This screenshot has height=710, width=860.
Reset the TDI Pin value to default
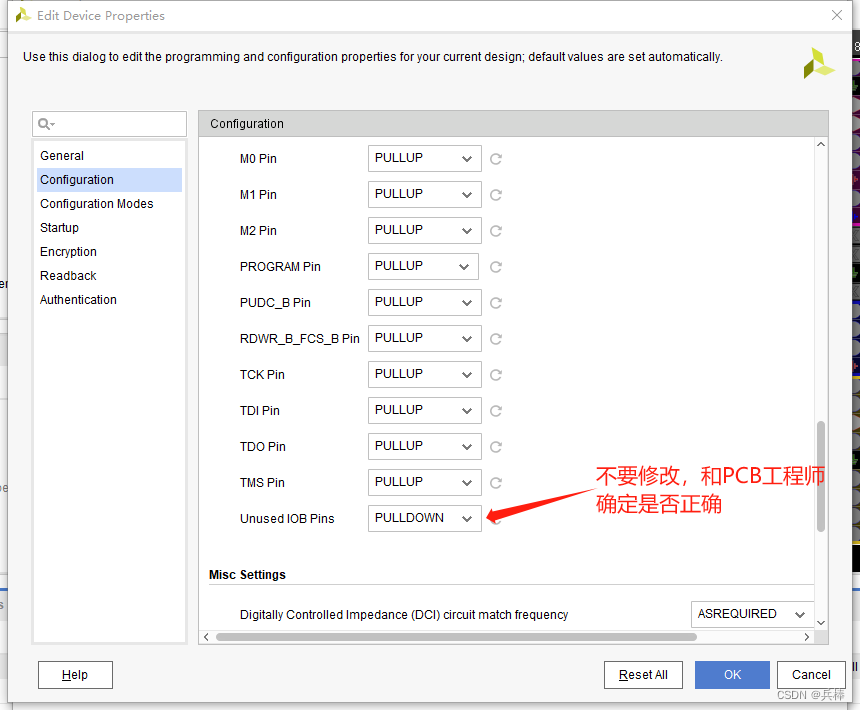coord(496,411)
